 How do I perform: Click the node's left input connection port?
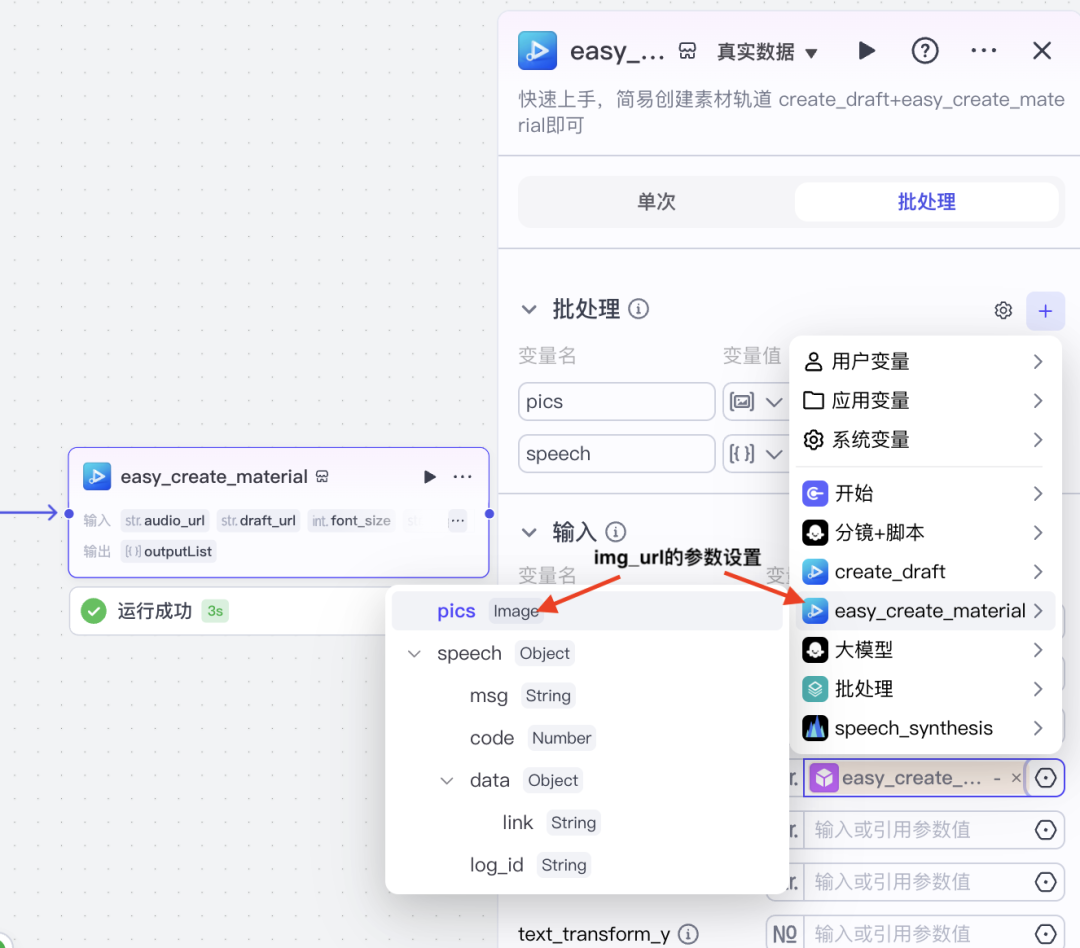point(69,513)
